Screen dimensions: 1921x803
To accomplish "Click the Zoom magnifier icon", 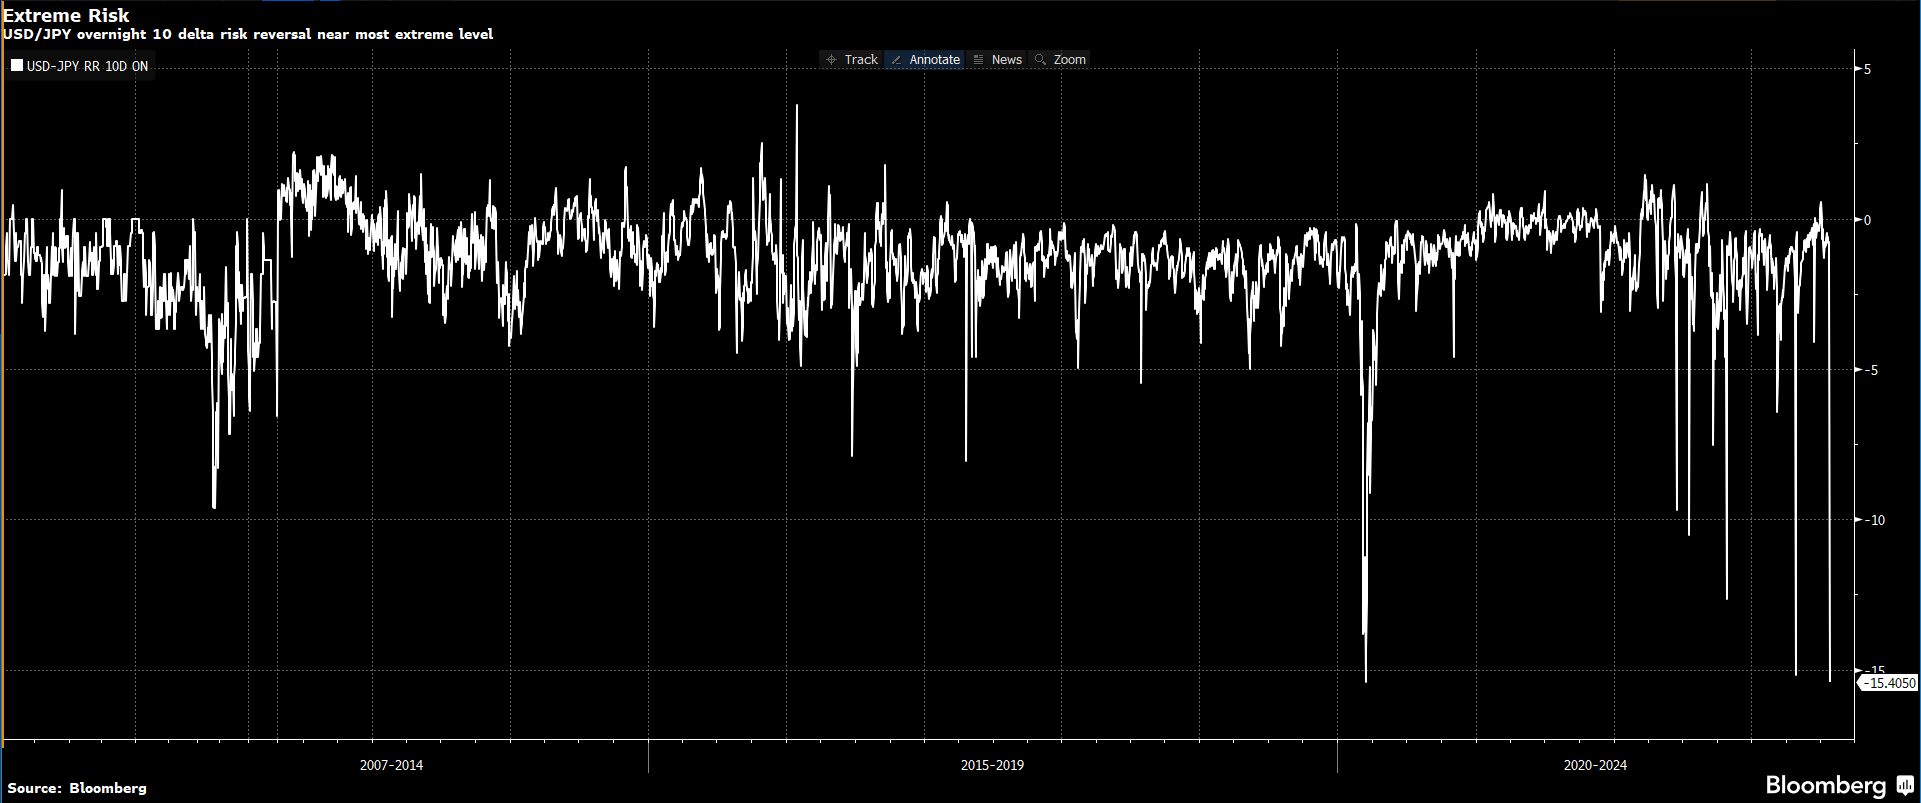I will [x=1040, y=60].
